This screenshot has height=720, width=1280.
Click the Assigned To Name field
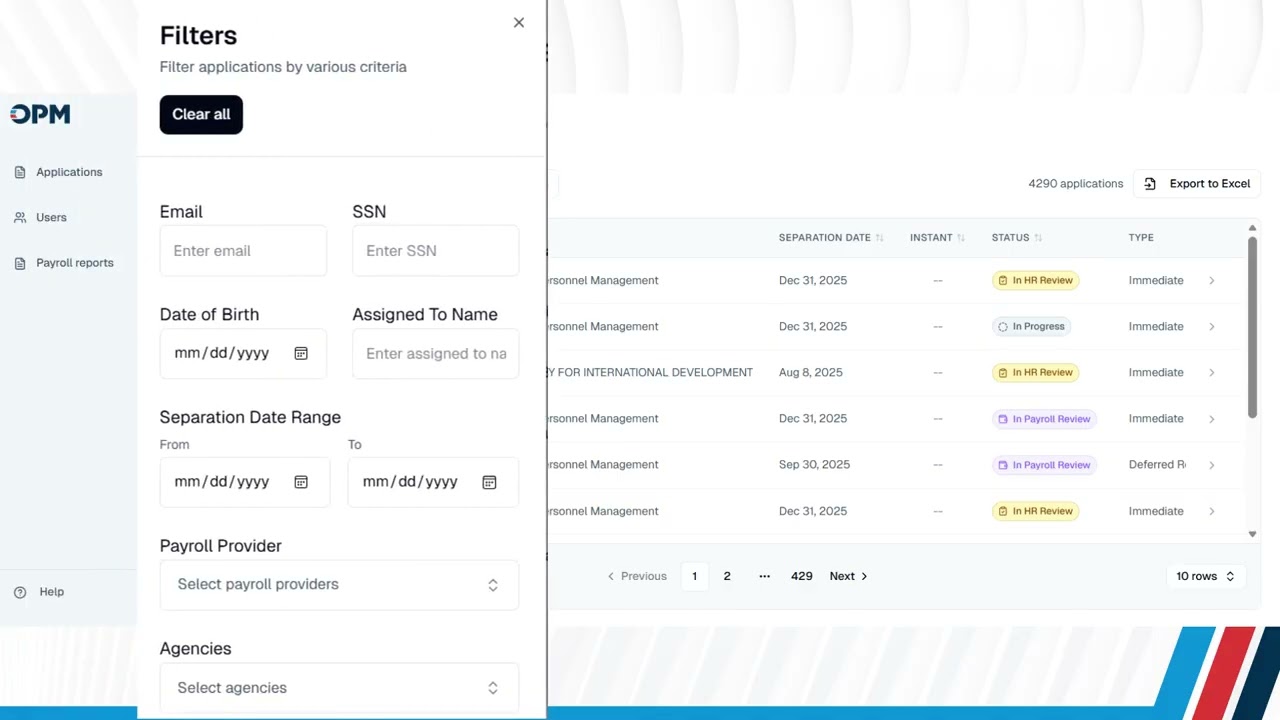point(435,353)
